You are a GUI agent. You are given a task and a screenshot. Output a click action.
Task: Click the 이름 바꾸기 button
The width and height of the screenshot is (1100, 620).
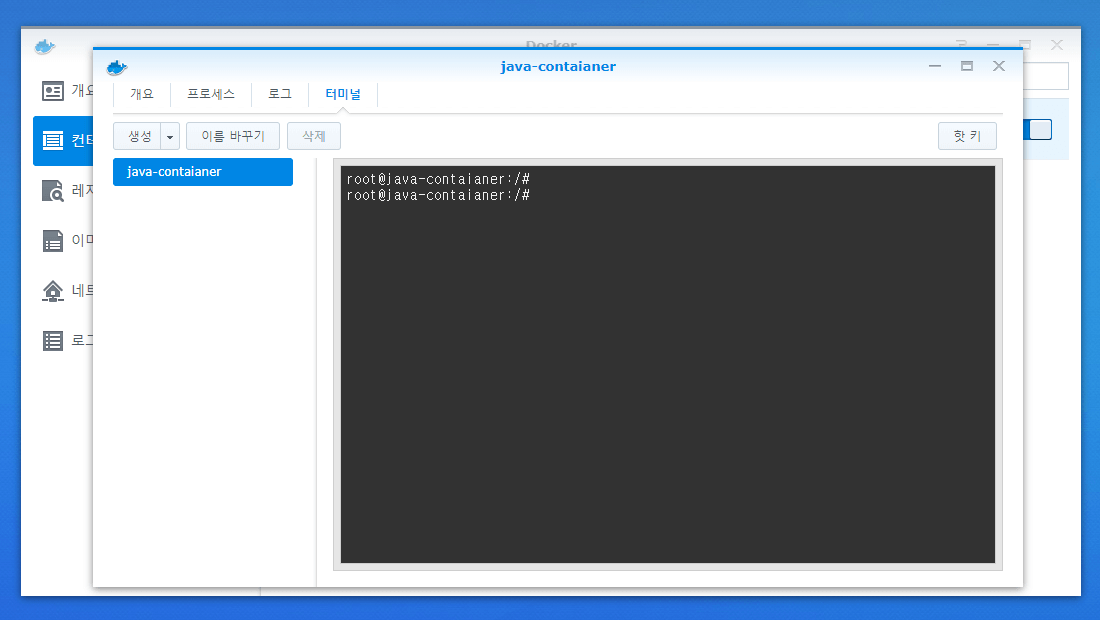click(233, 136)
